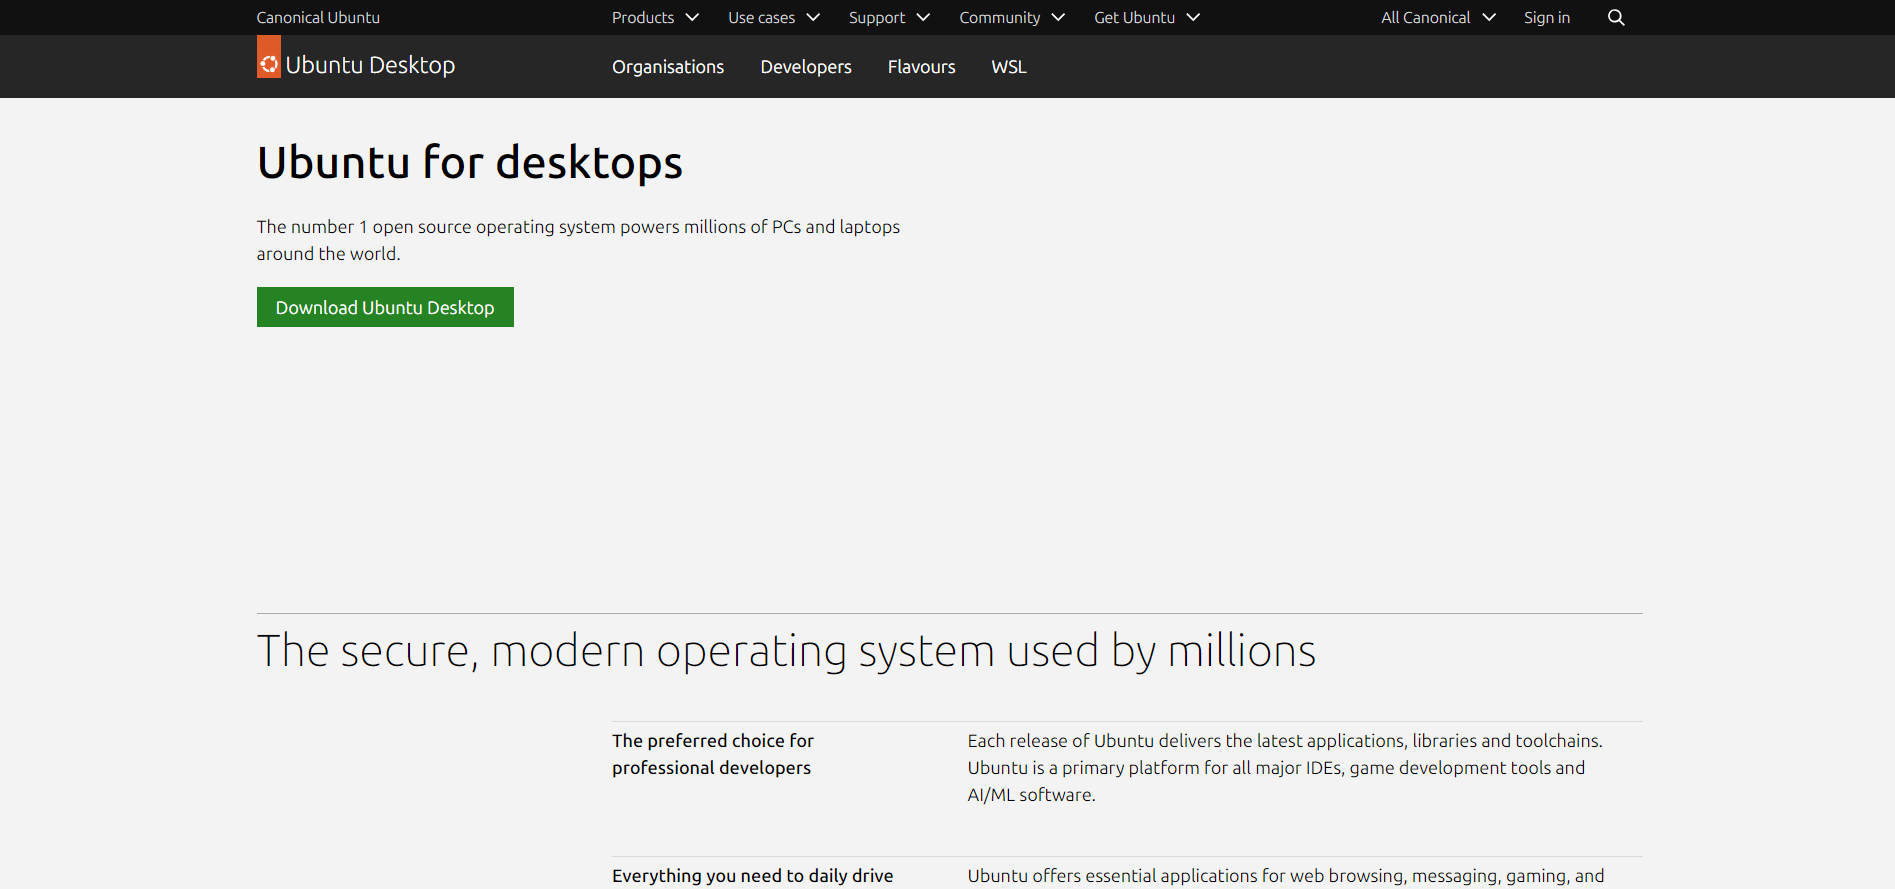This screenshot has width=1895, height=889.
Task: Select the Developers navigation item
Action: [x=806, y=67]
